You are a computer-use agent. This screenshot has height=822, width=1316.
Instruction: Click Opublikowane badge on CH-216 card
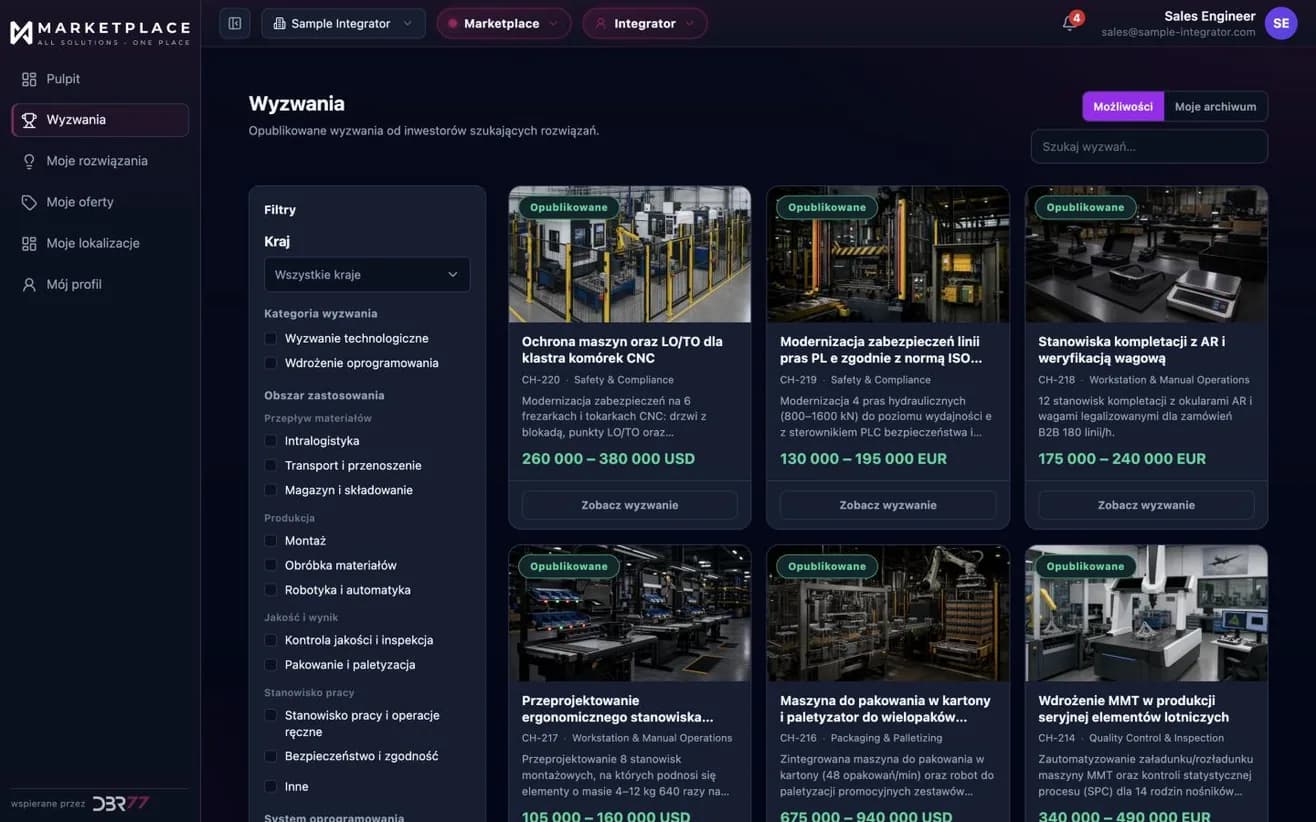827,566
